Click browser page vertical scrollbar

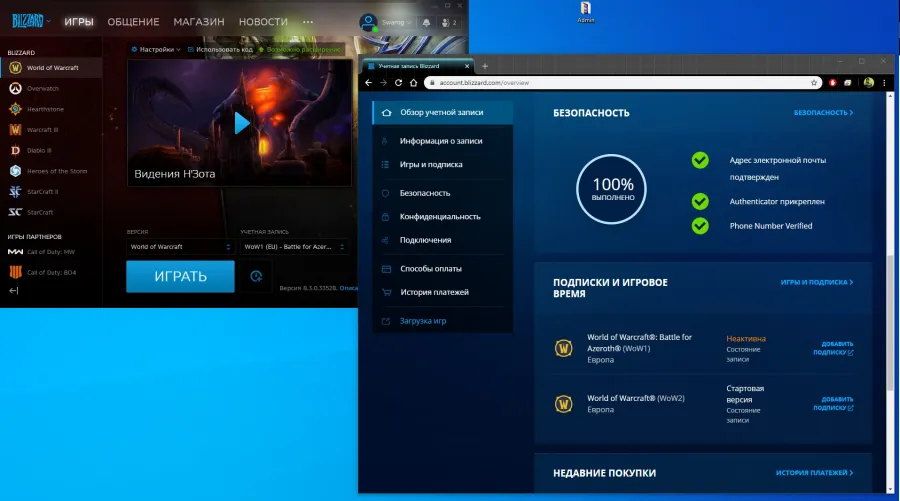tap(890, 321)
